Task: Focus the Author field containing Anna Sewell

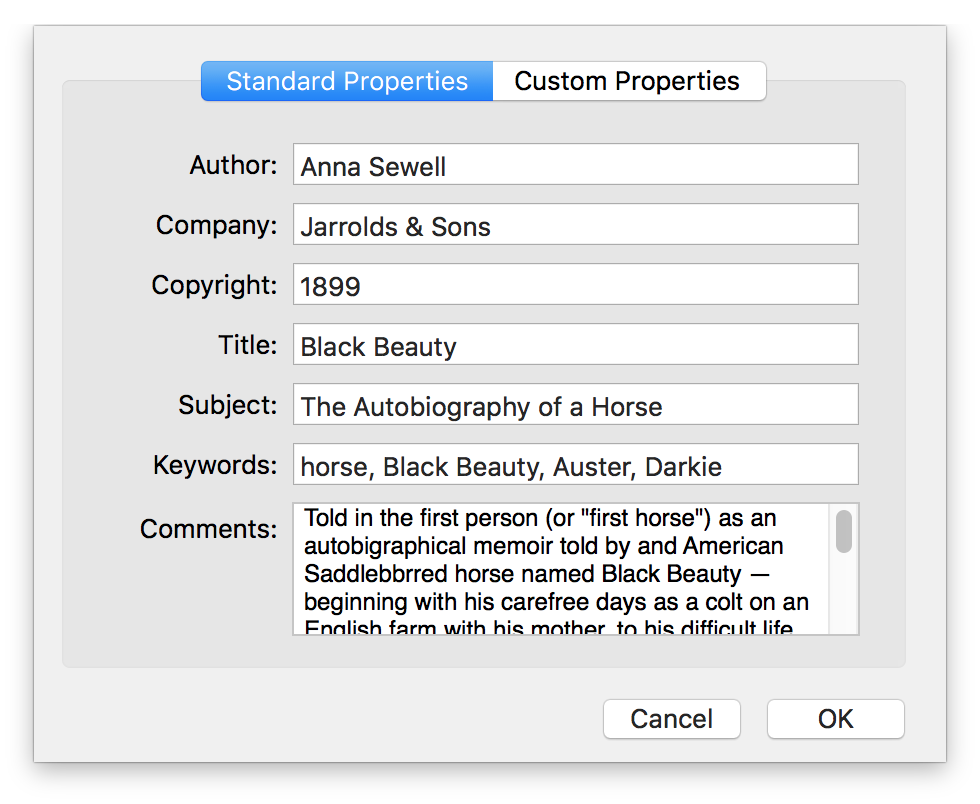Action: click(576, 164)
